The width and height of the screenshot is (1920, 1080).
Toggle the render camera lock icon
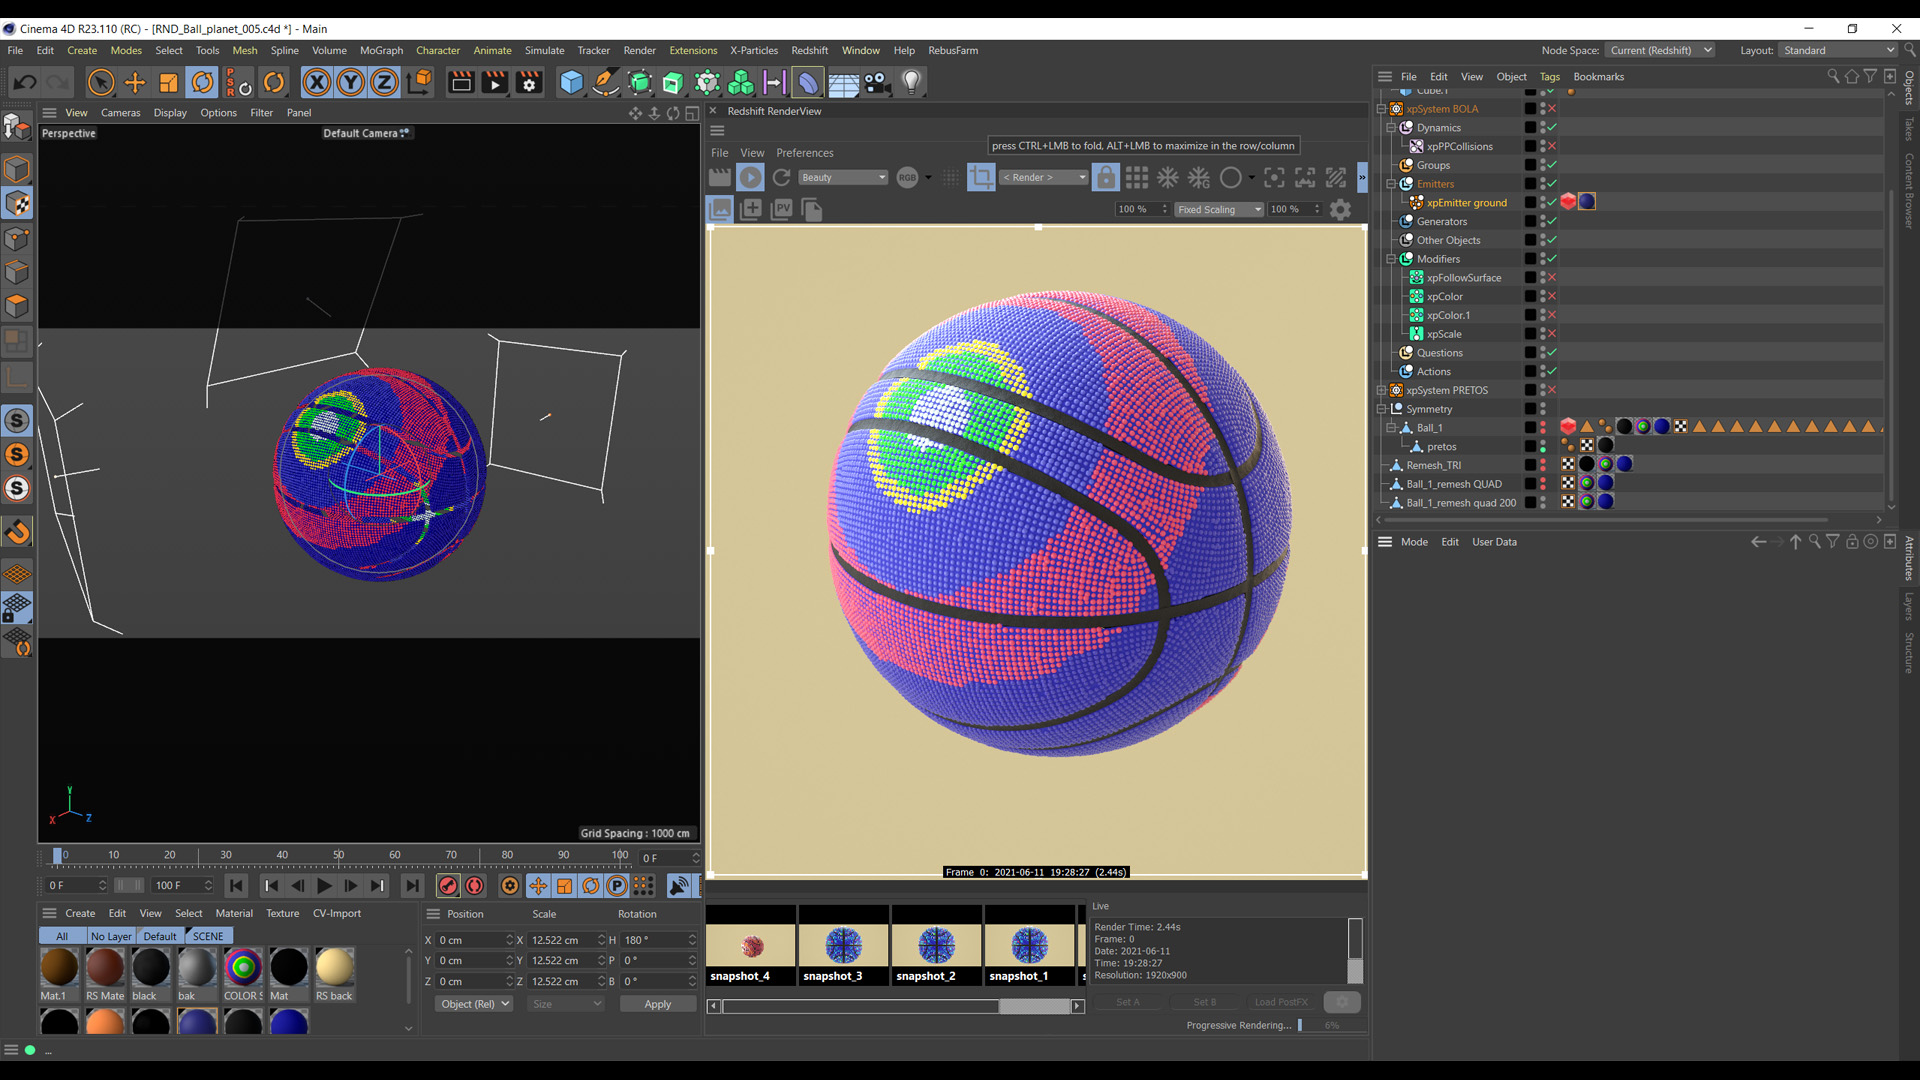[1105, 178]
